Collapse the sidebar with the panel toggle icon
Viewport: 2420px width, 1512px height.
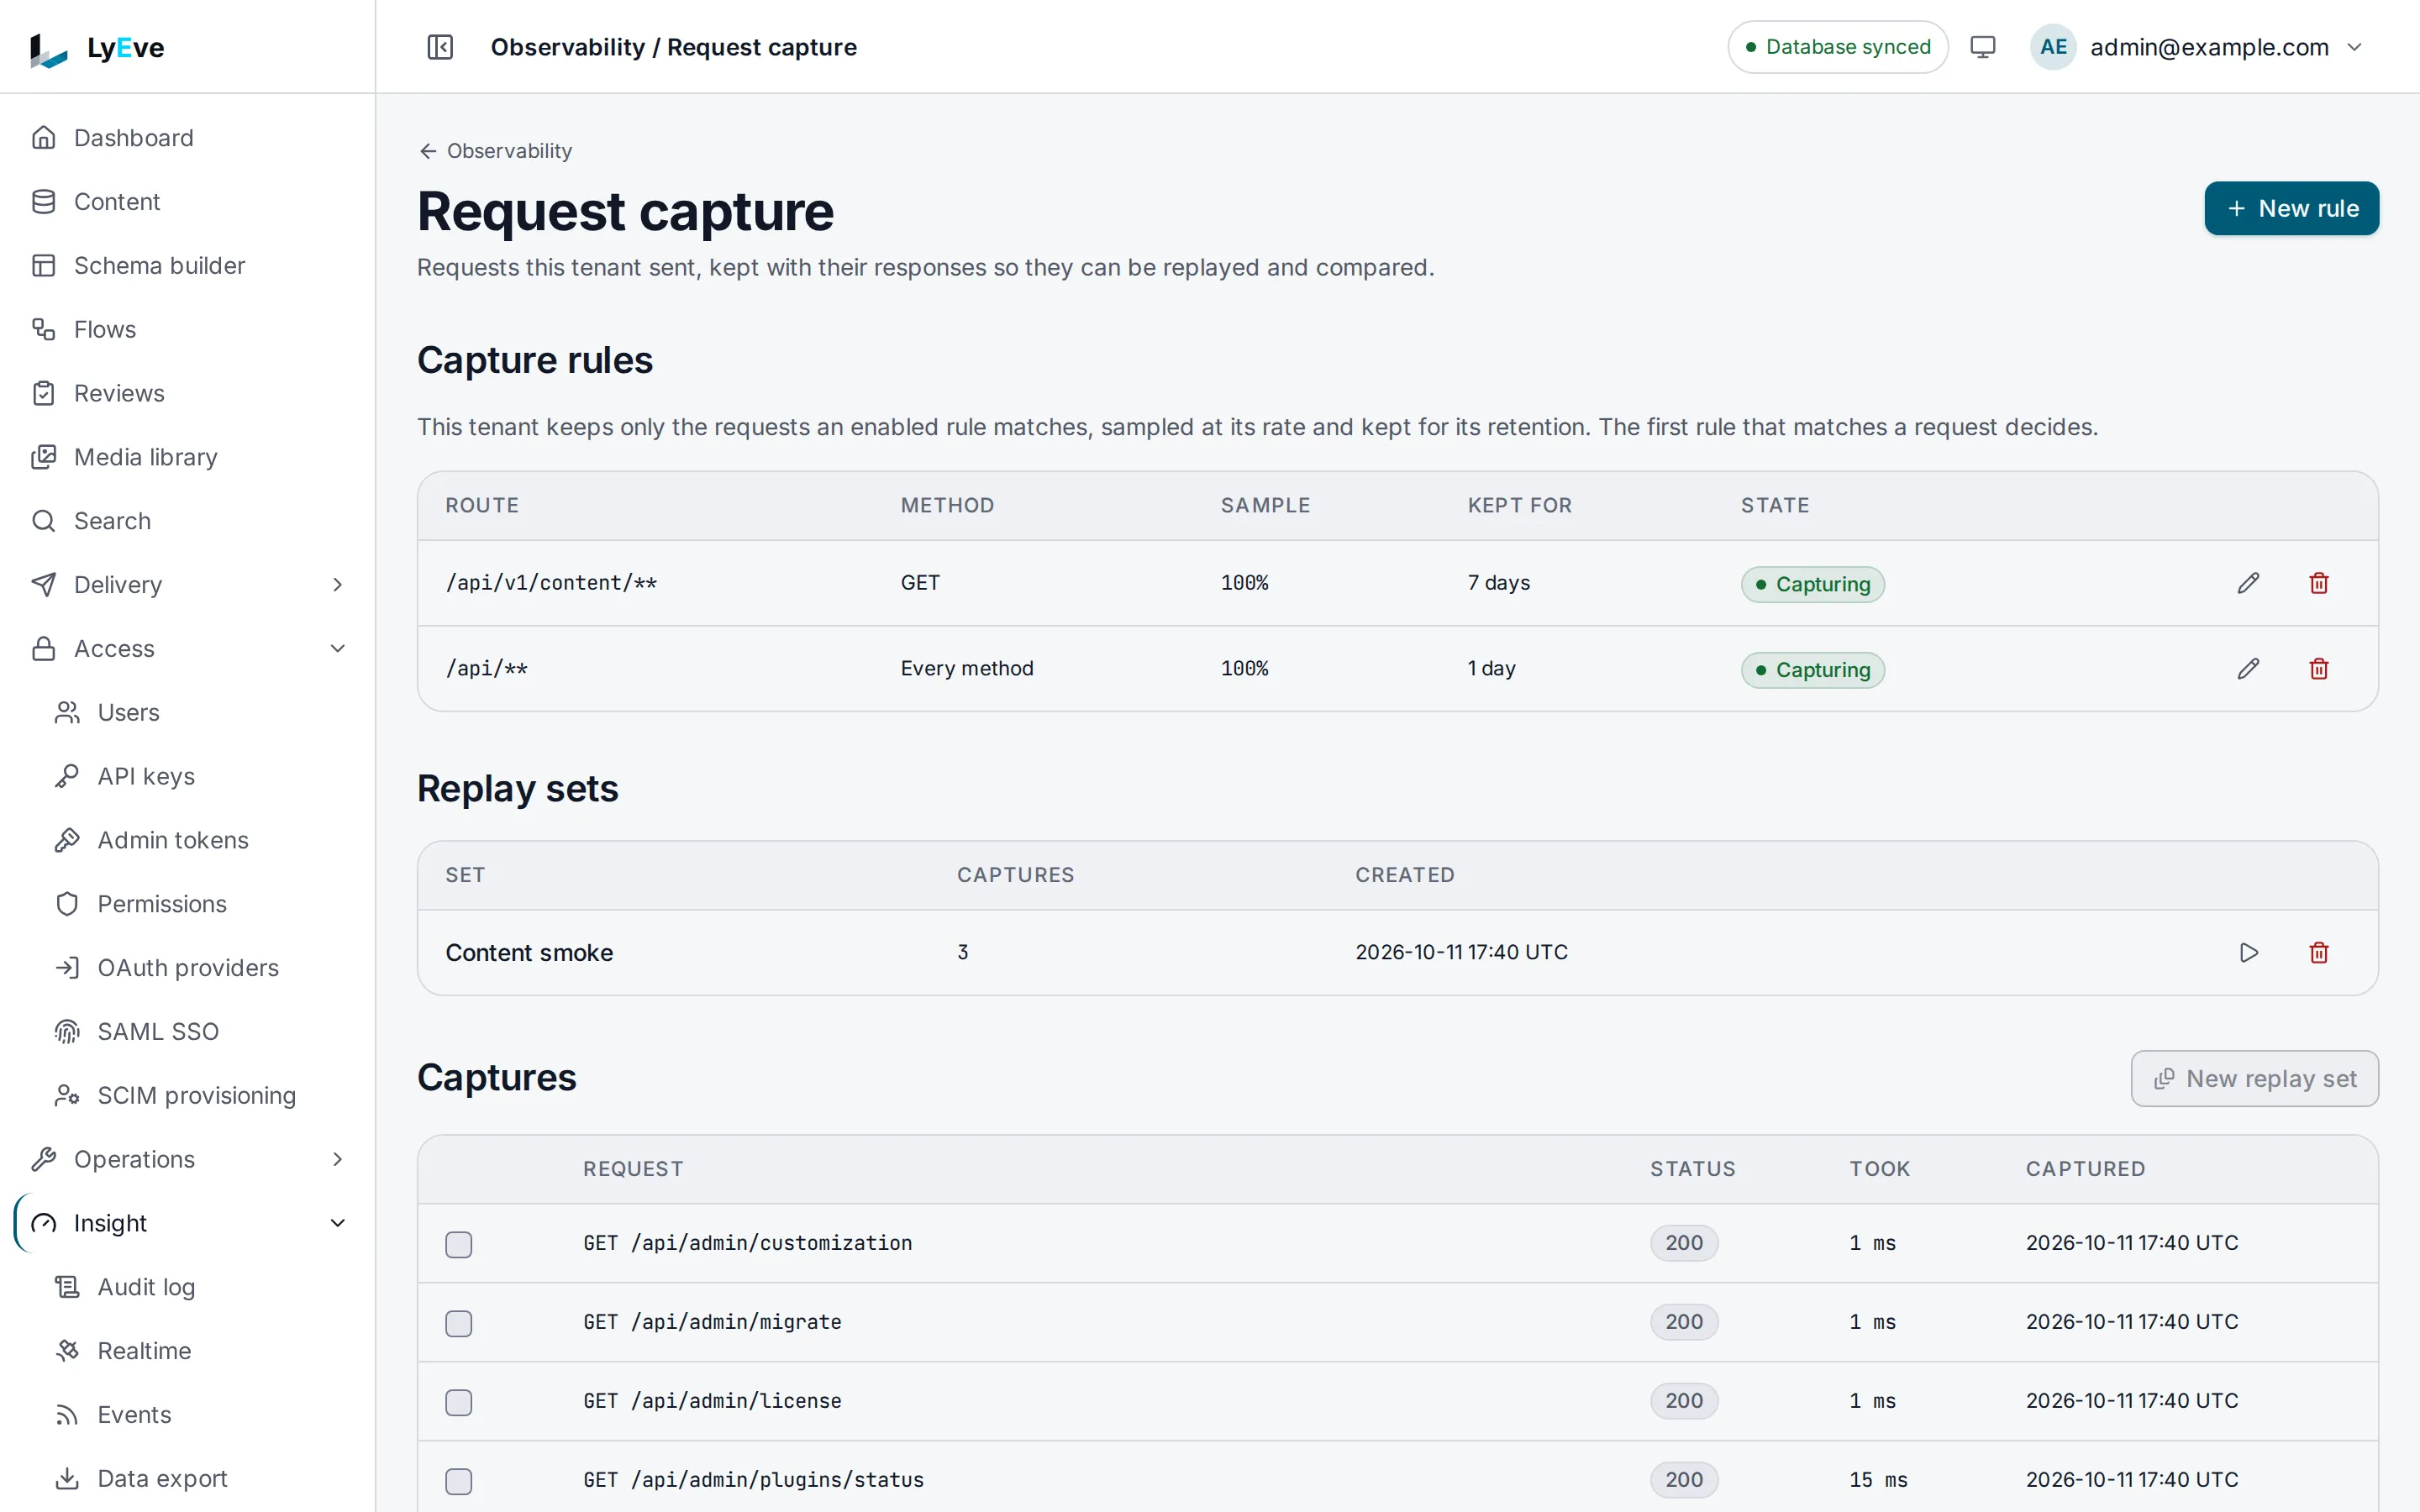pyautogui.click(x=440, y=47)
